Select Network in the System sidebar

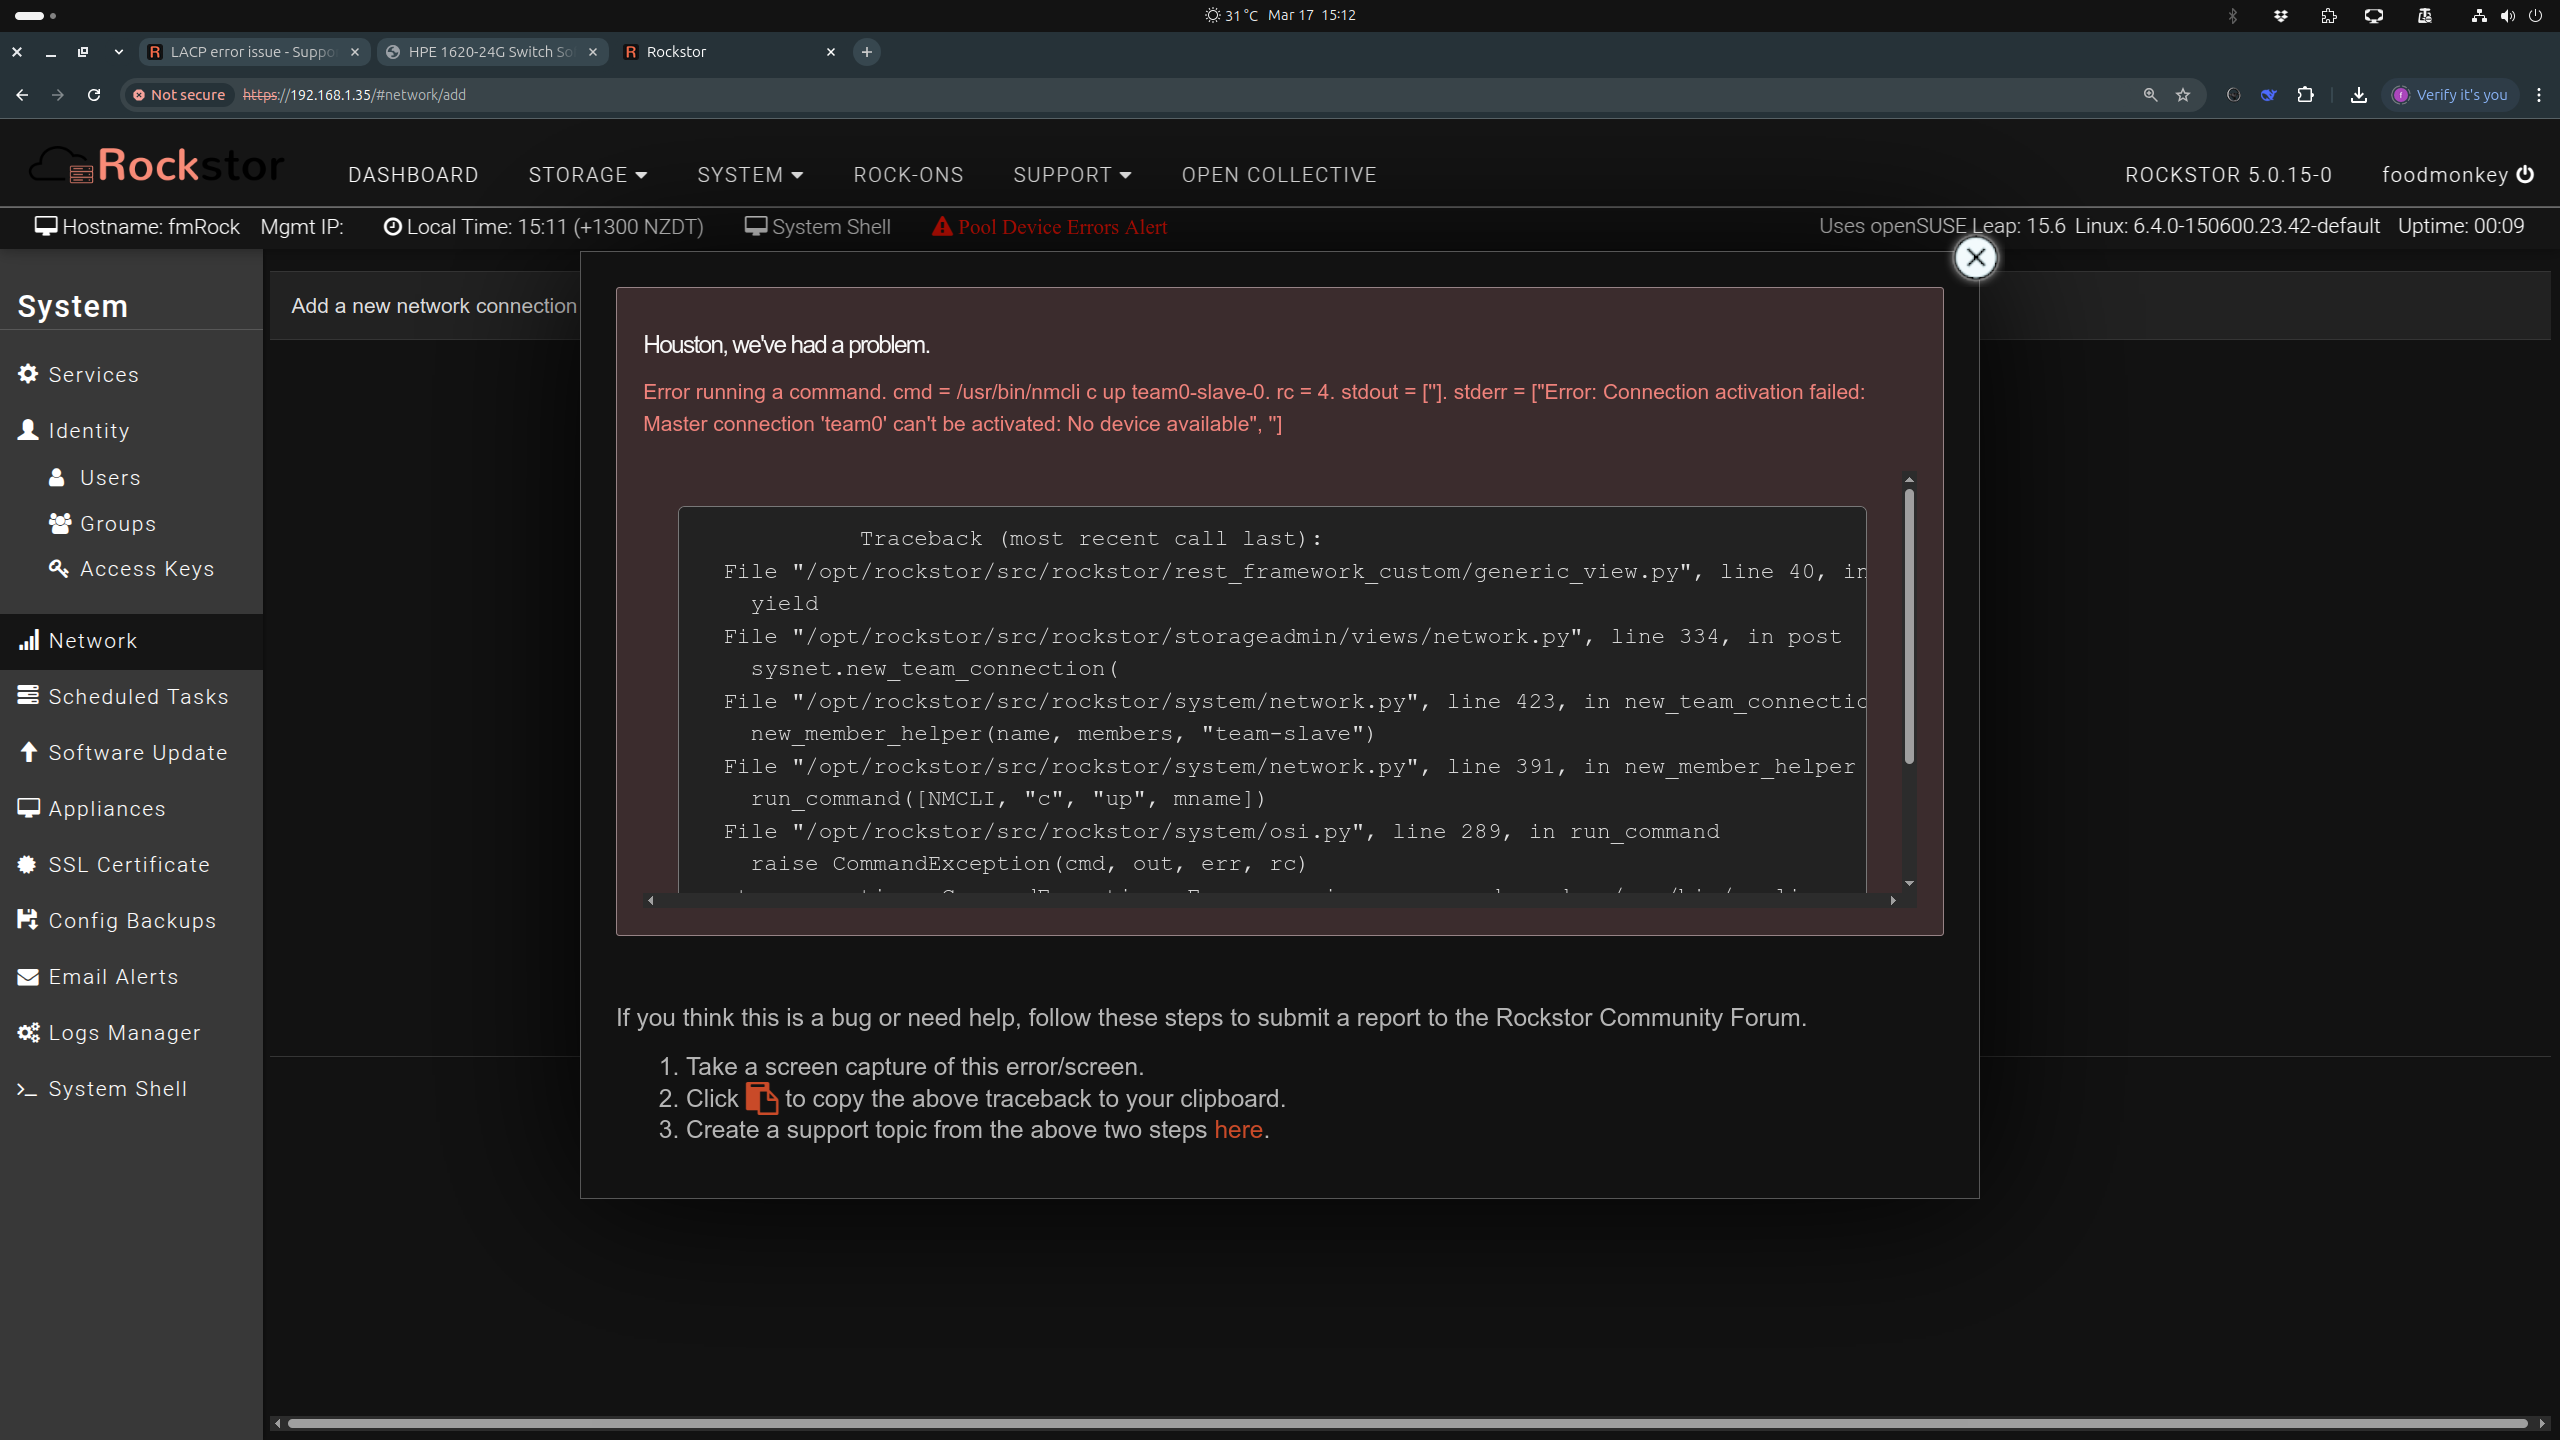131,641
